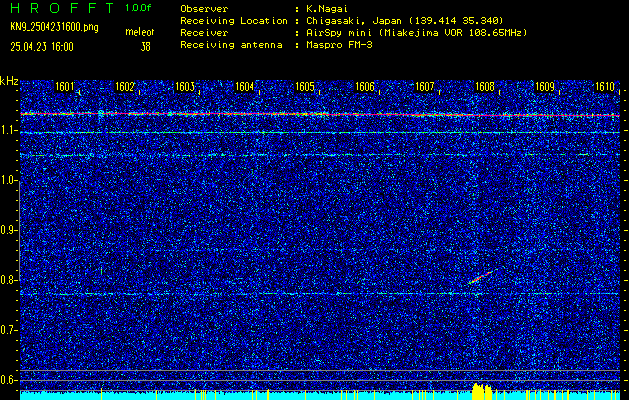Click the yellow signal burst in bottom strip
Image resolution: width=629 pixels, height=400 pixels.
tap(482, 392)
